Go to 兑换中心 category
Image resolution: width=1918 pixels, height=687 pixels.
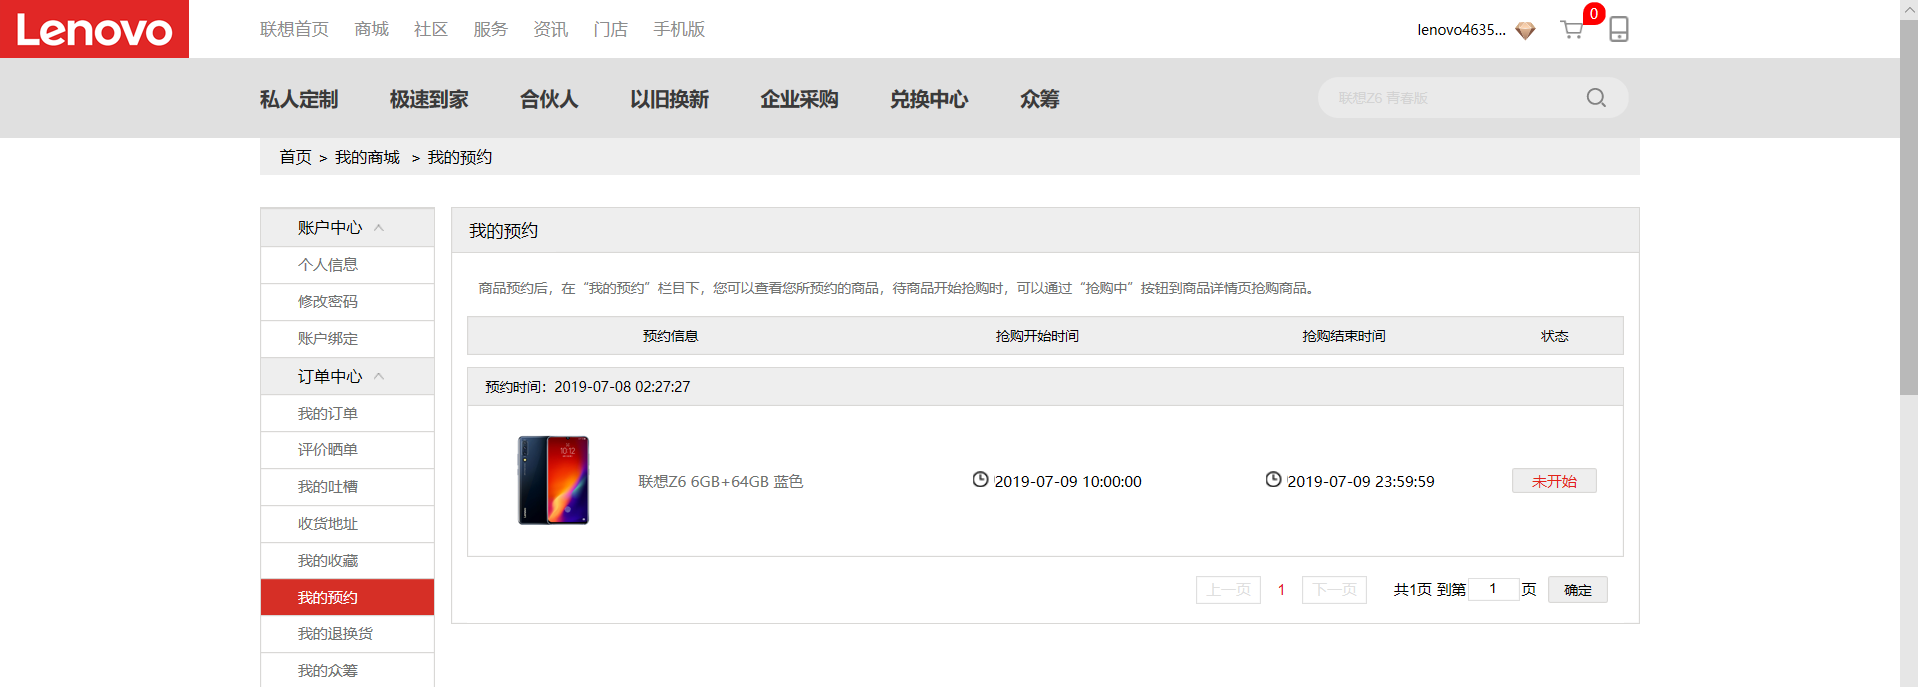tap(929, 99)
